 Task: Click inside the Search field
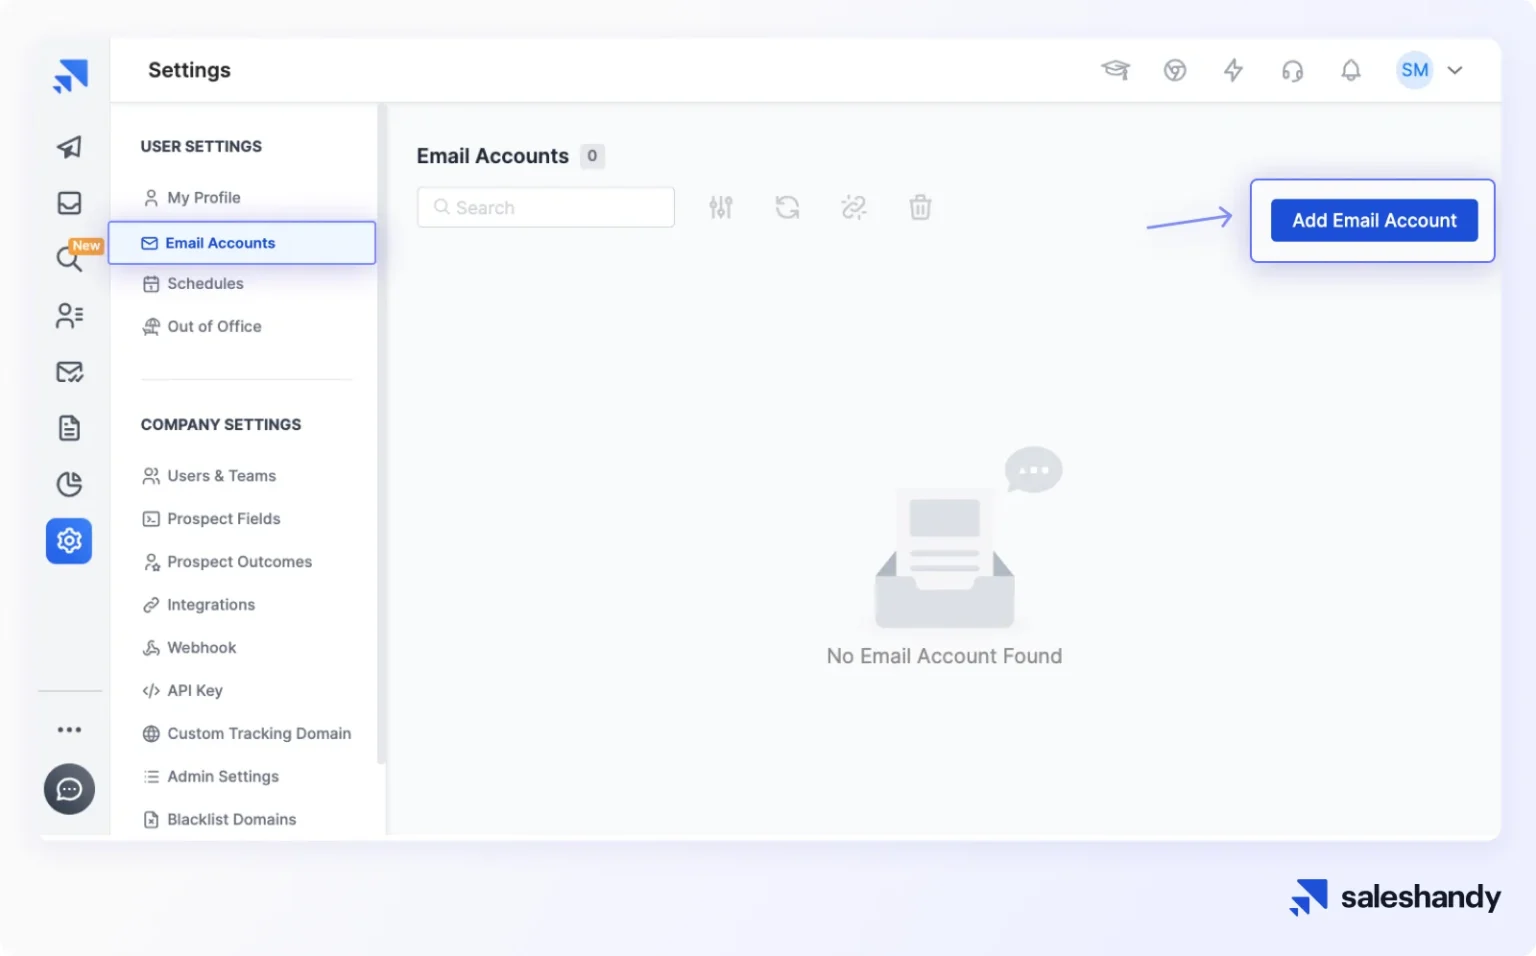(x=545, y=207)
